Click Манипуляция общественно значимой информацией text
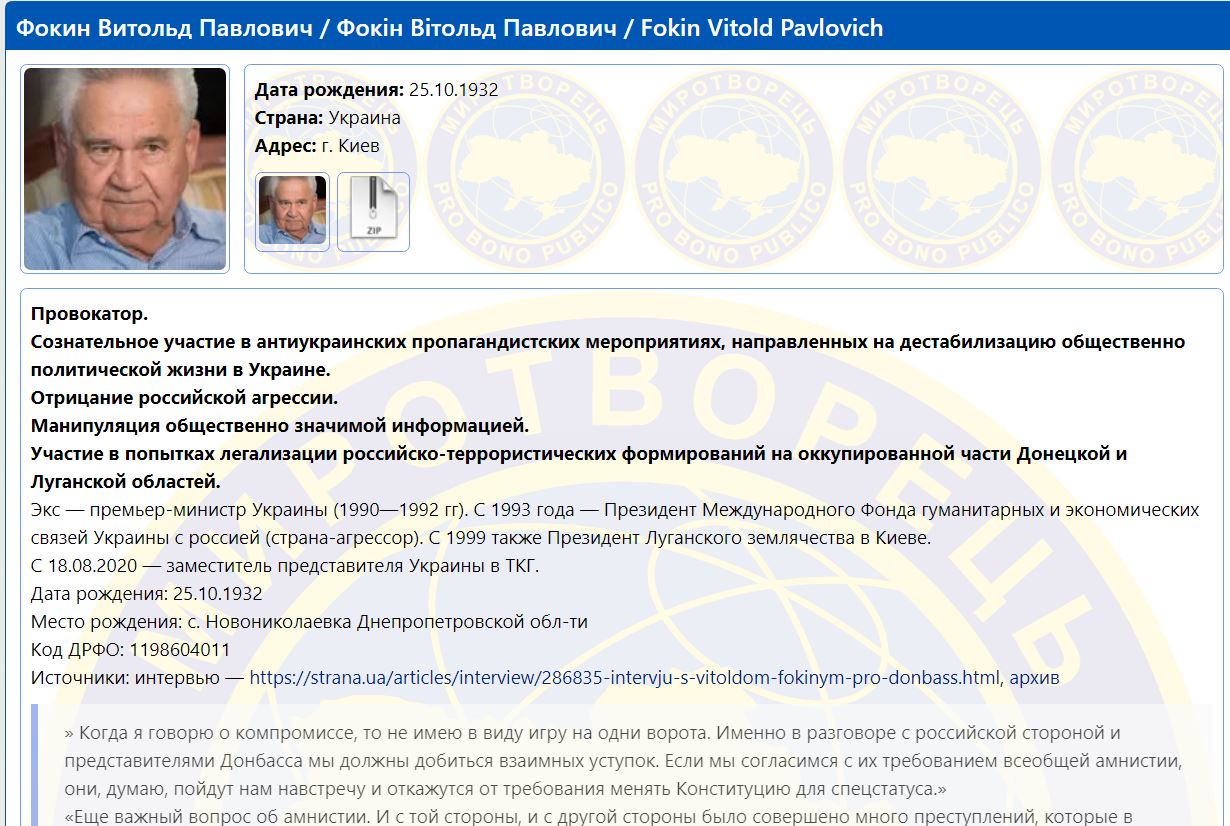This screenshot has width=1230, height=826. 279,426
